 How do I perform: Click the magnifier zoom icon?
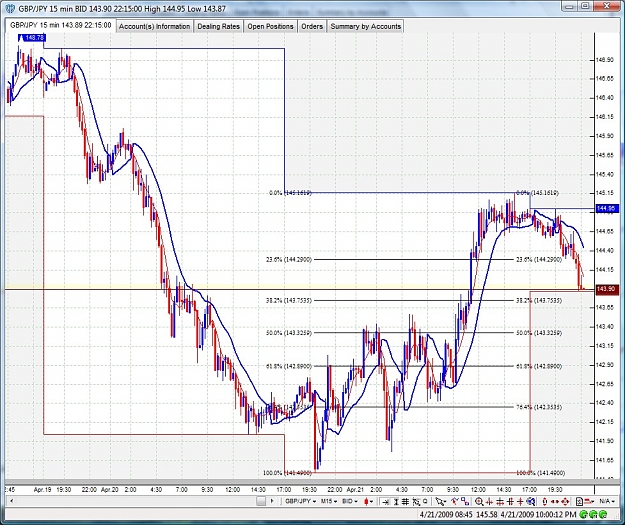point(480,501)
